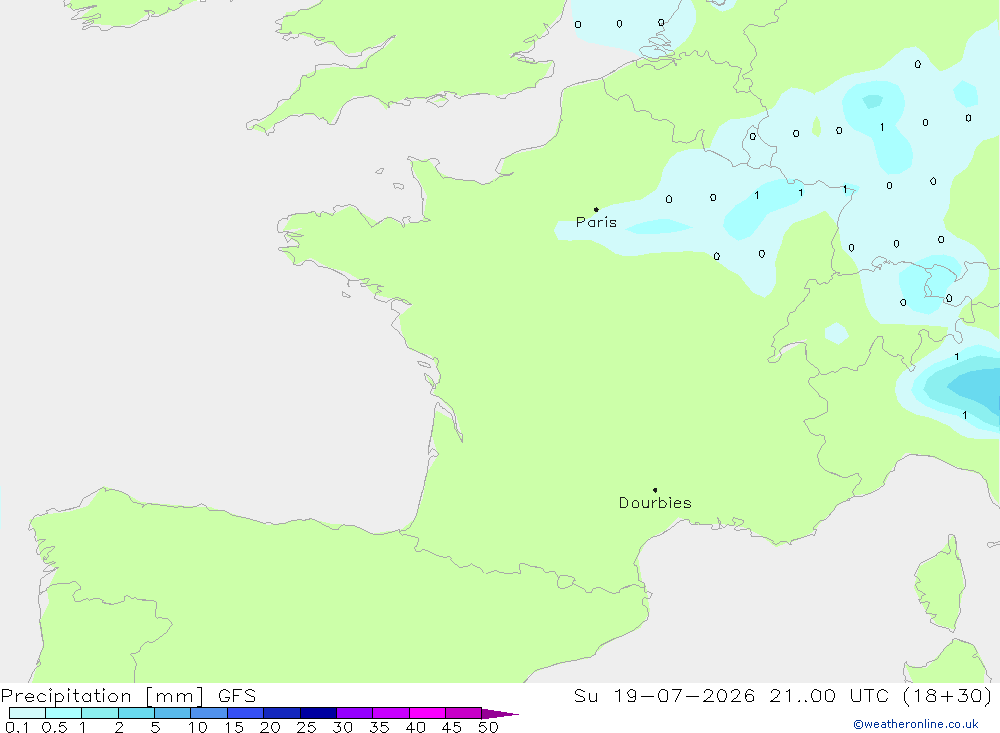The width and height of the screenshot is (1000, 733).
Task: Click the legend label '50'
Action: 488,727
